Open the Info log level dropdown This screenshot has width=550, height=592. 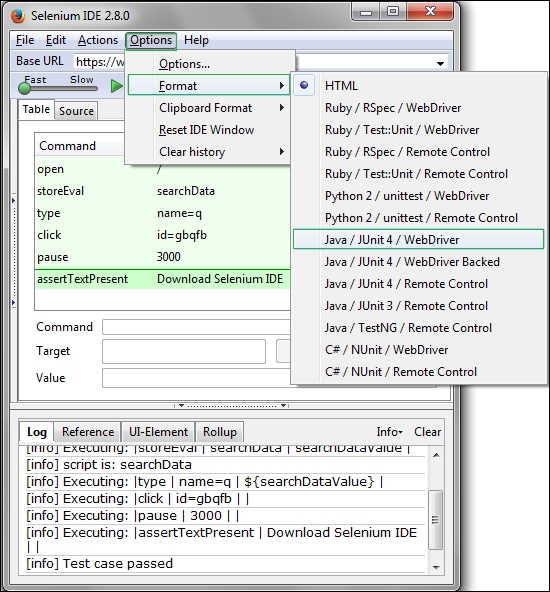pos(390,432)
